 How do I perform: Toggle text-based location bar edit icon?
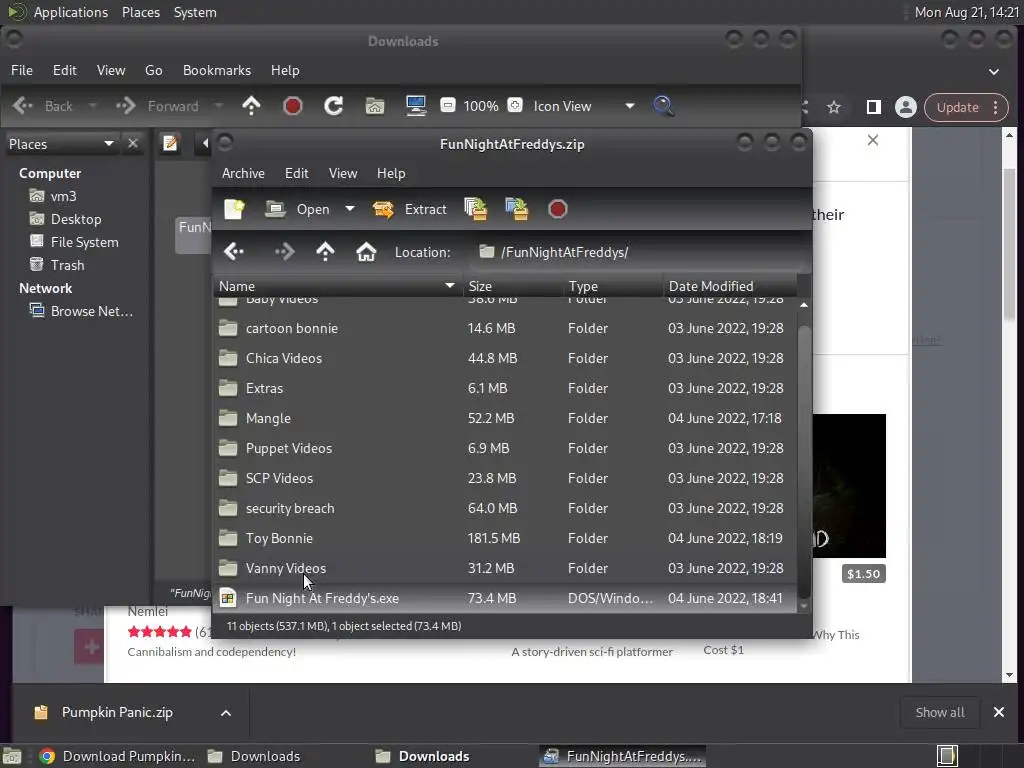tap(170, 143)
